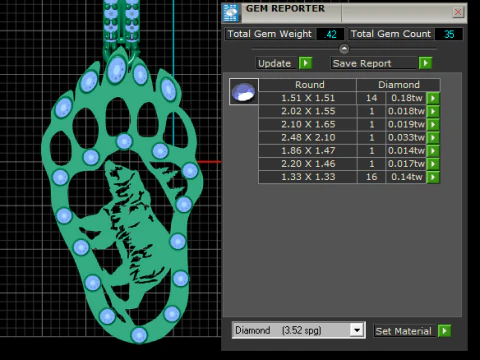
Task: Click the Total Gem Count label
Action: click(391, 34)
